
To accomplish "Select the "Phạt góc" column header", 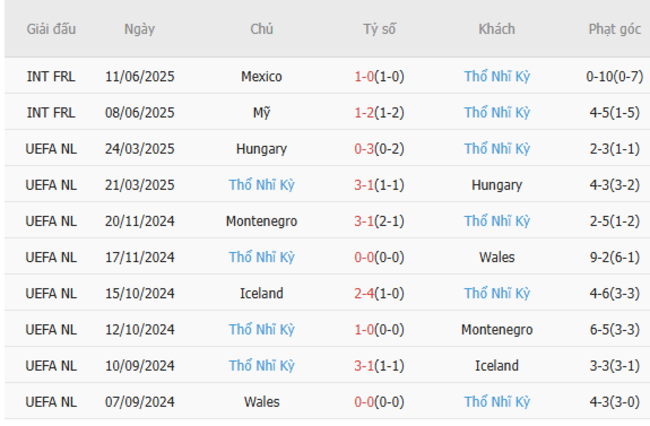I will (x=614, y=29).
